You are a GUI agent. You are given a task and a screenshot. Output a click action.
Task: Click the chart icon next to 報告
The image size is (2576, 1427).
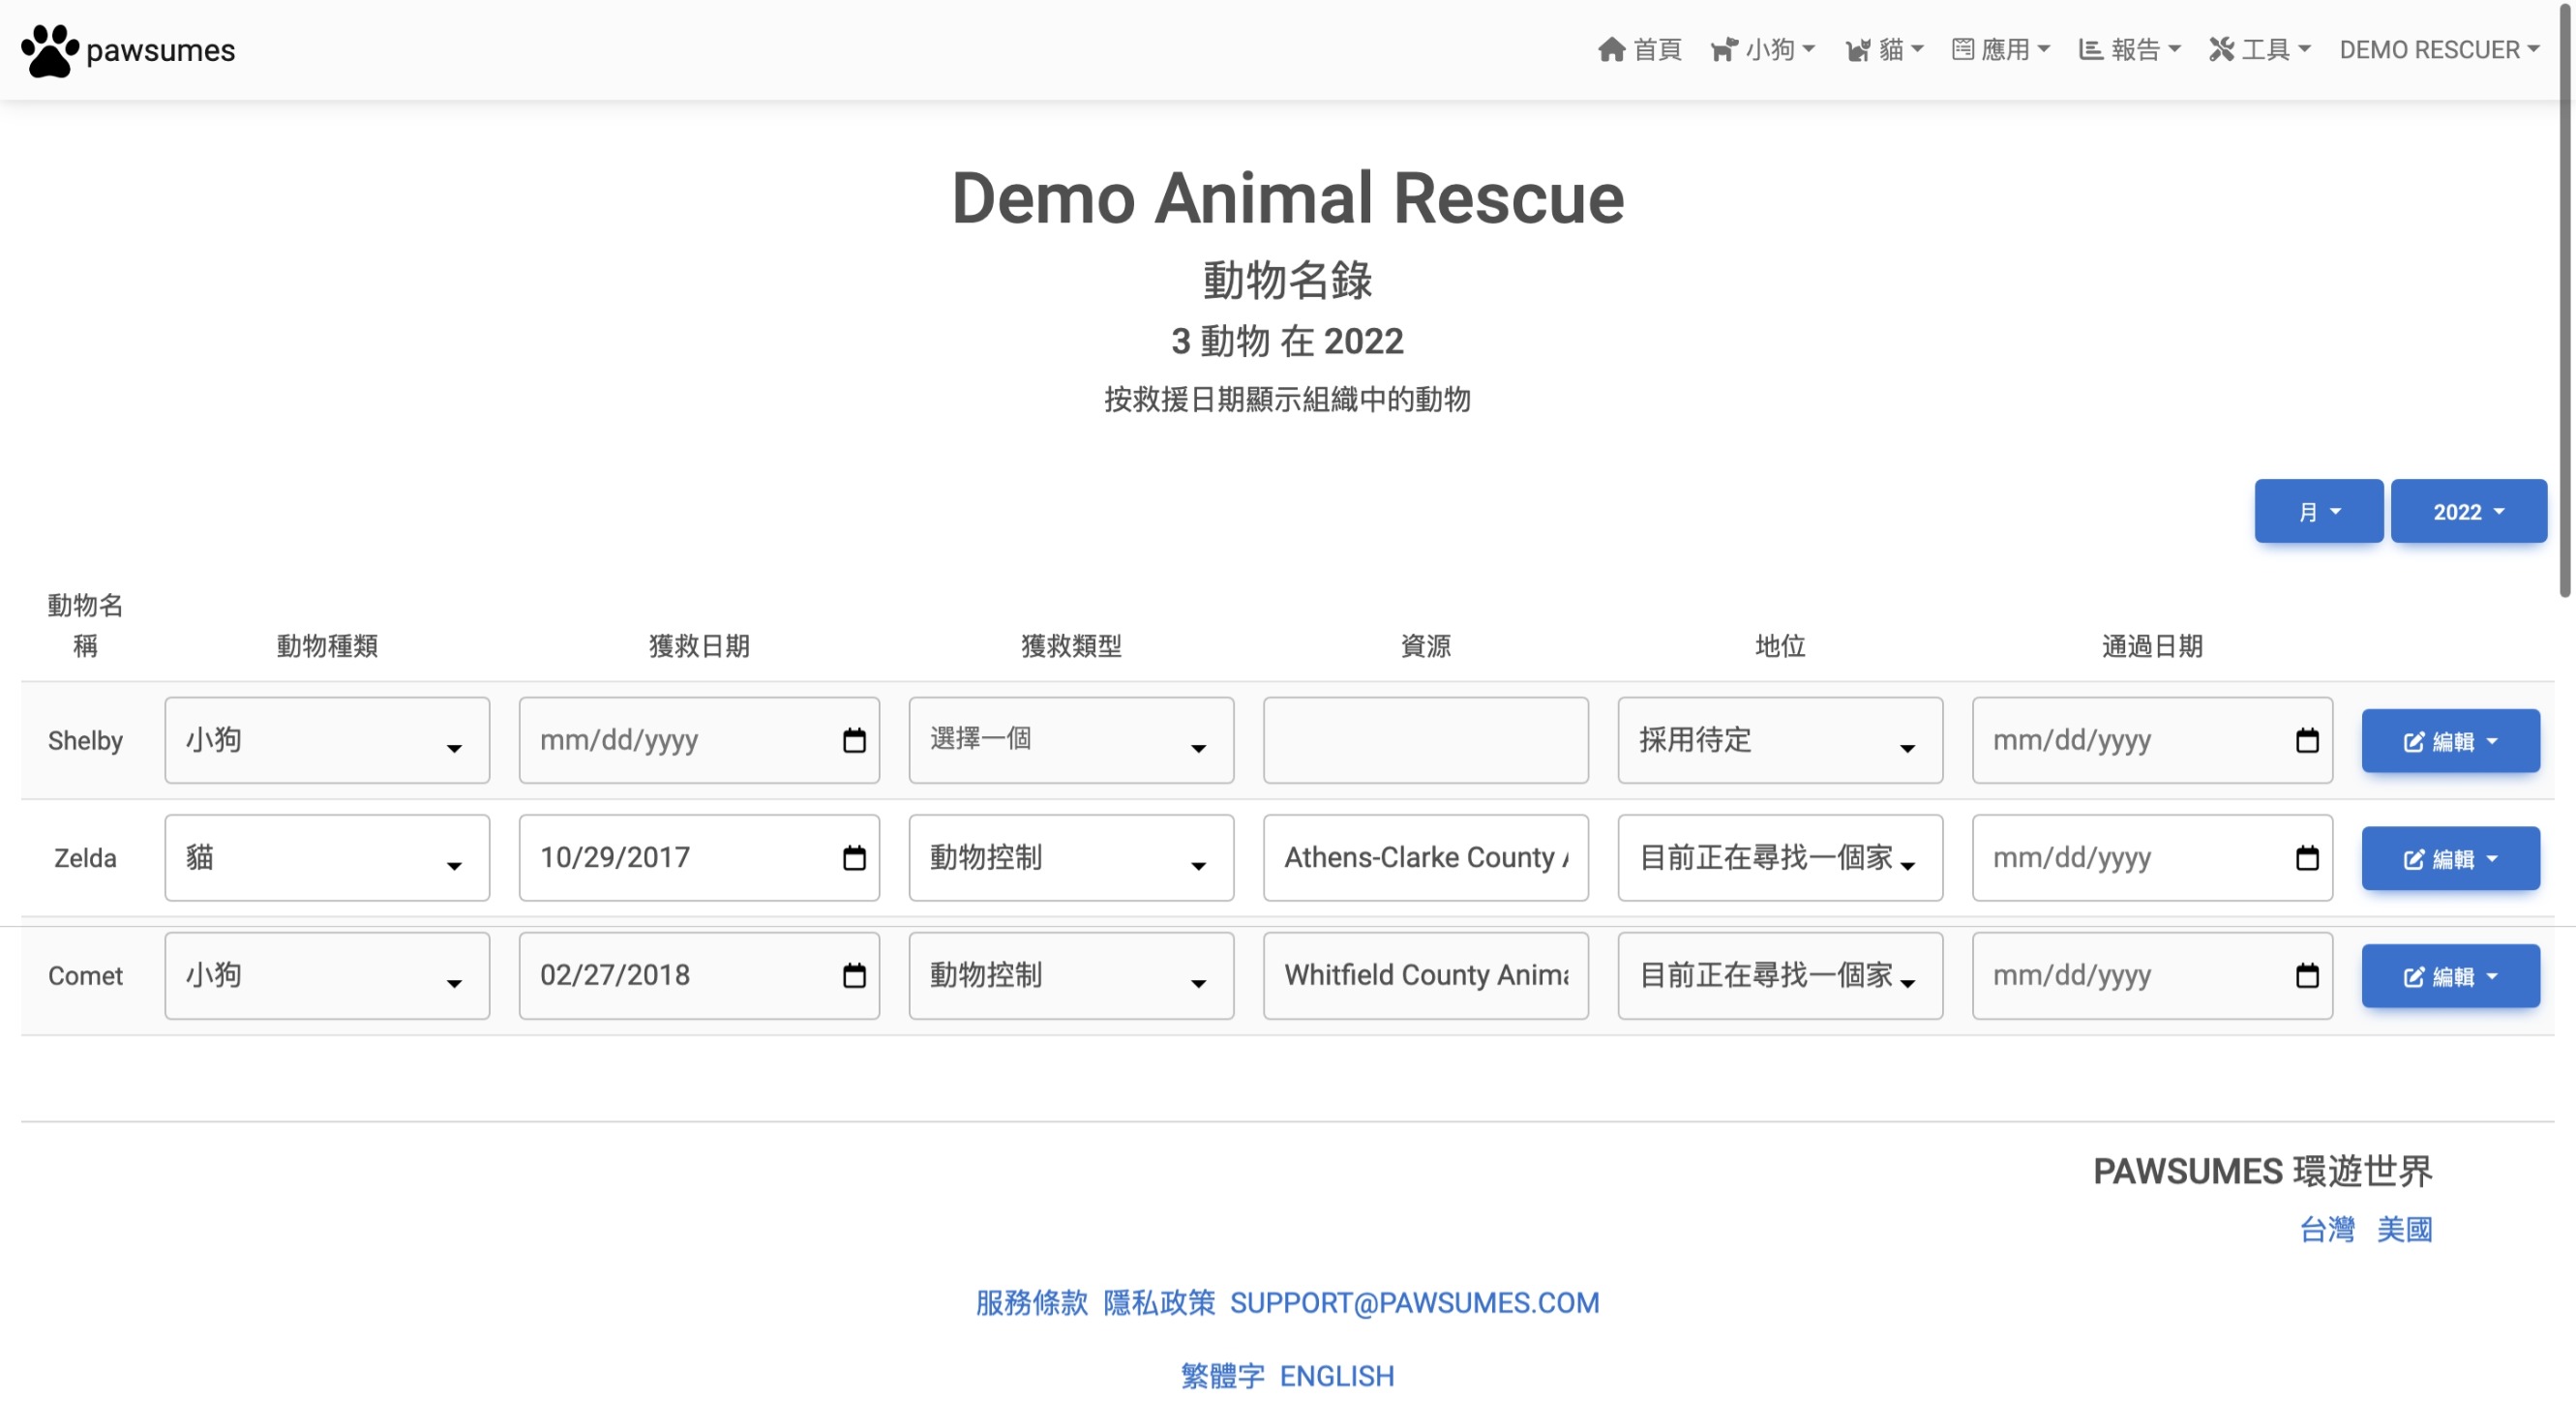pos(2090,49)
